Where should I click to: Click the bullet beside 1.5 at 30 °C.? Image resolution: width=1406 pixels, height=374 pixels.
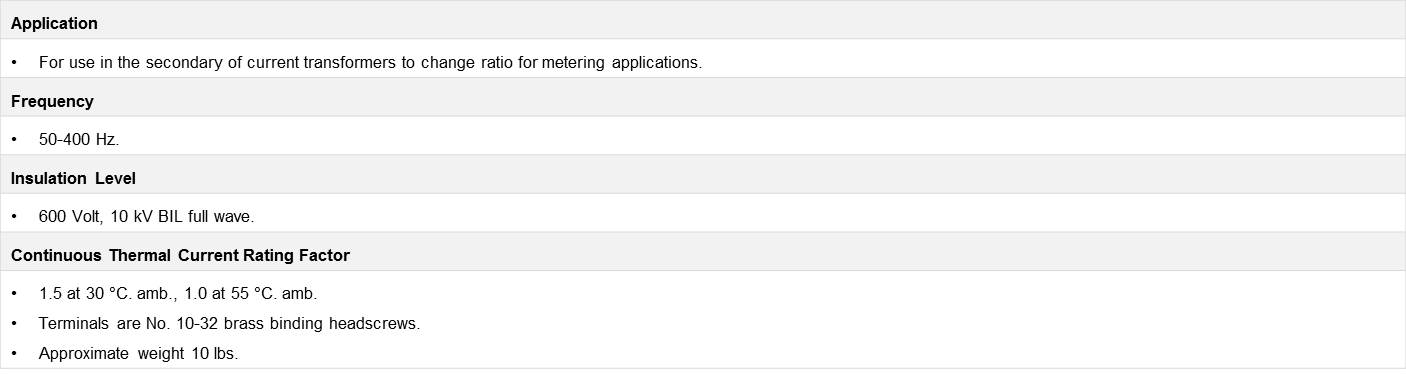click(x=15, y=294)
